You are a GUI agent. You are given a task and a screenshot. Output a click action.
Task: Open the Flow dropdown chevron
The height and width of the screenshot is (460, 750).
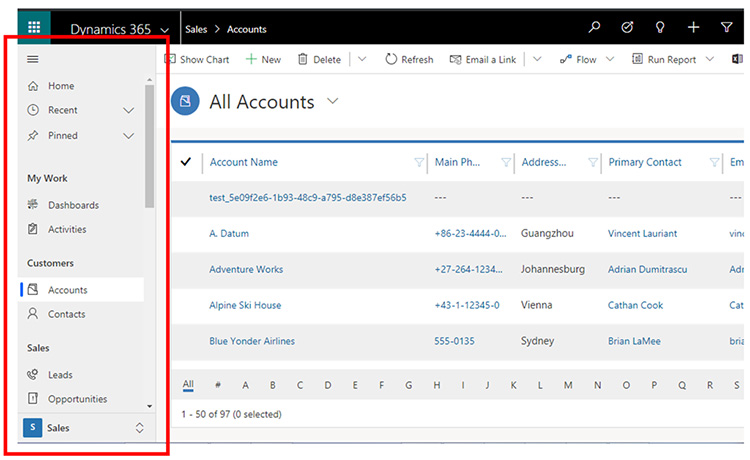pos(610,59)
